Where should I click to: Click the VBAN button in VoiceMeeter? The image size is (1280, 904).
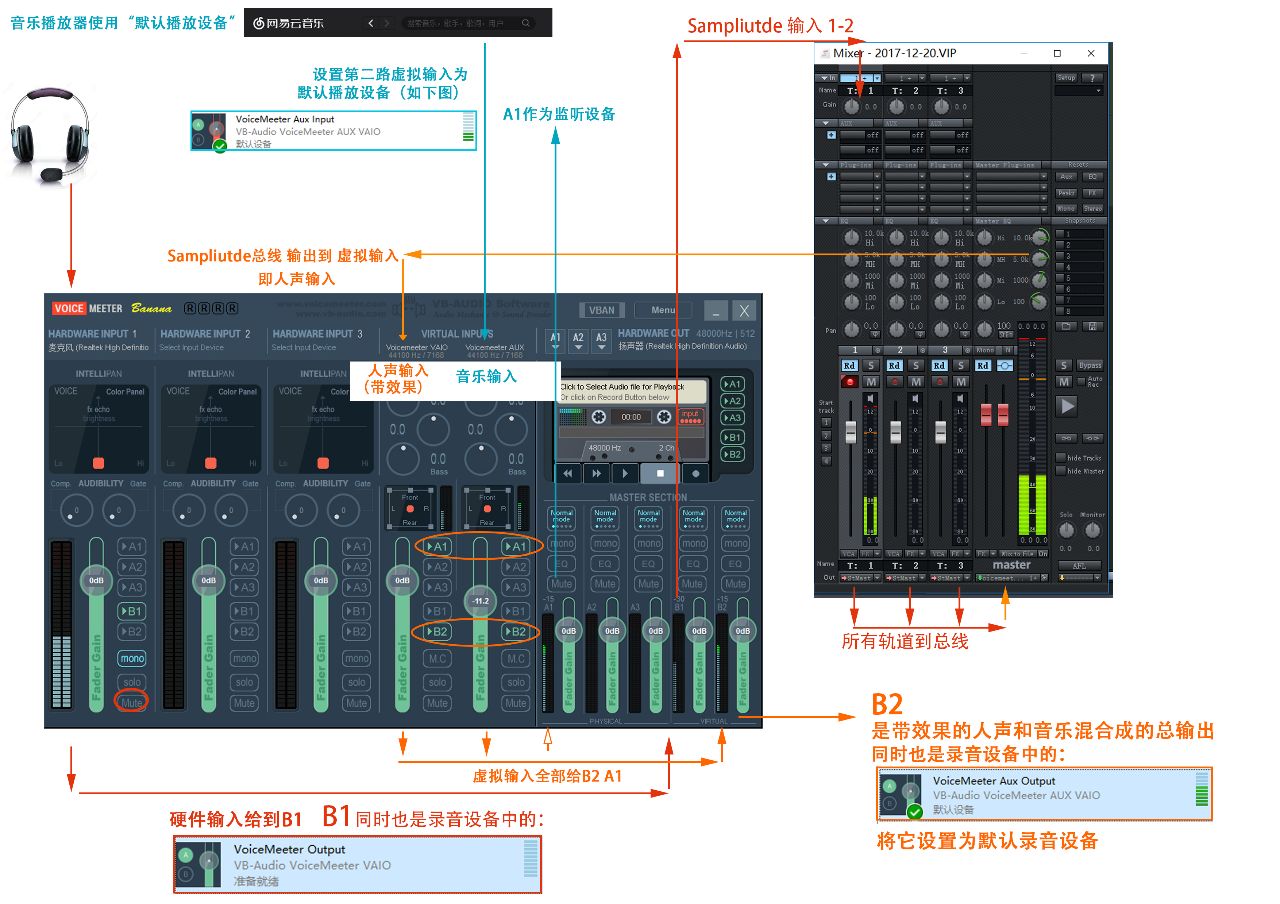click(x=601, y=310)
